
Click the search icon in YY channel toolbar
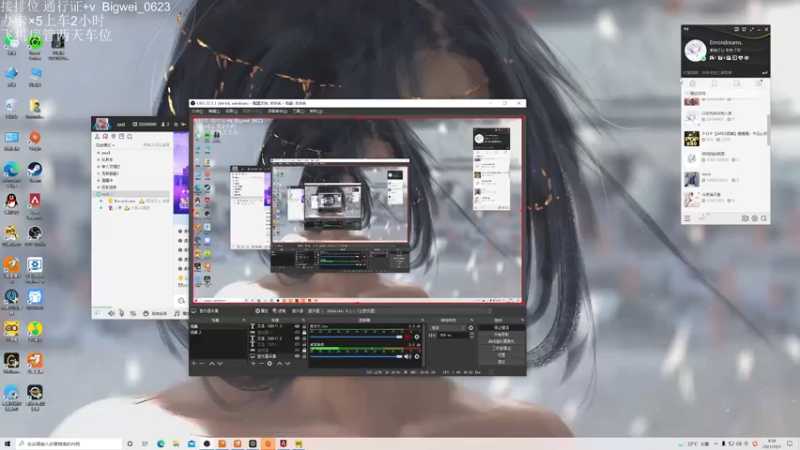pyautogui.click(x=130, y=137)
